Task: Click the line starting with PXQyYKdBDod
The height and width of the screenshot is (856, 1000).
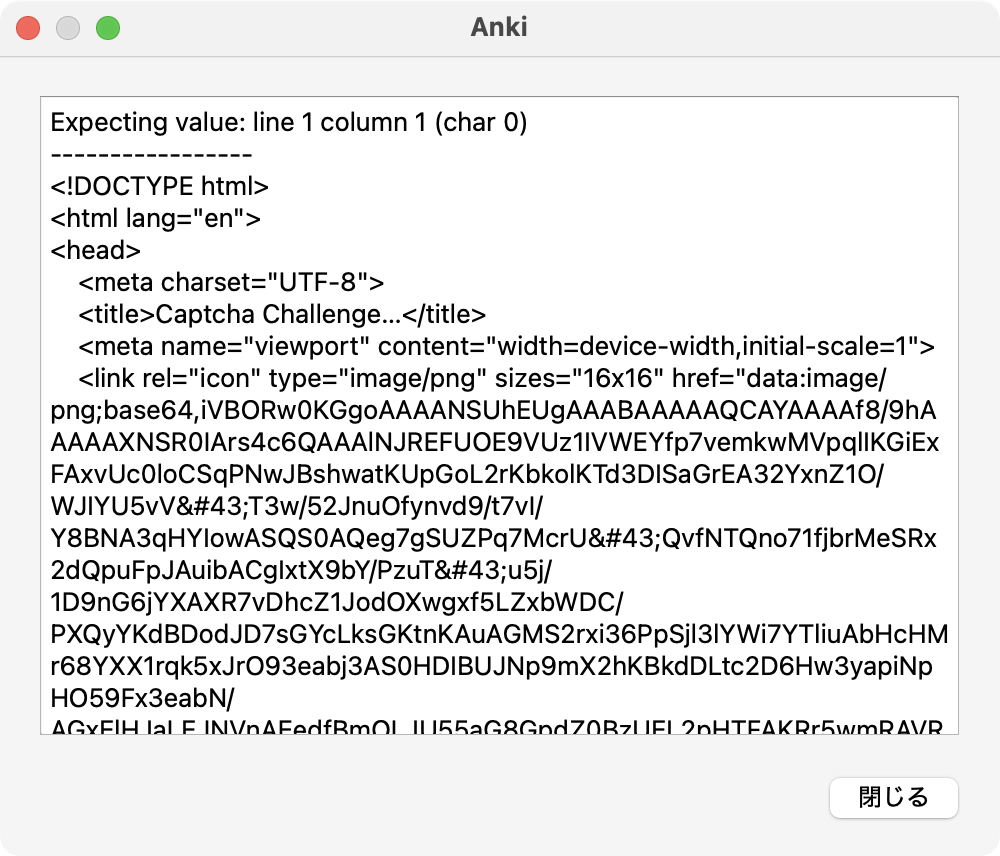Action: coord(499,635)
